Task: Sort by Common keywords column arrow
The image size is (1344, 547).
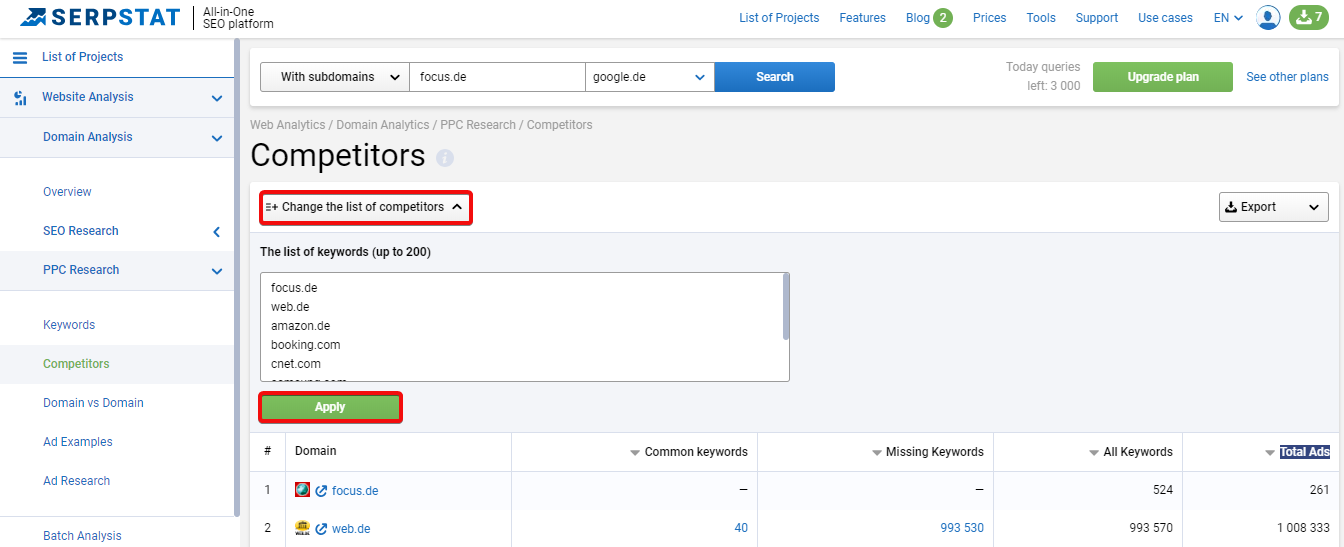Action: click(x=635, y=453)
